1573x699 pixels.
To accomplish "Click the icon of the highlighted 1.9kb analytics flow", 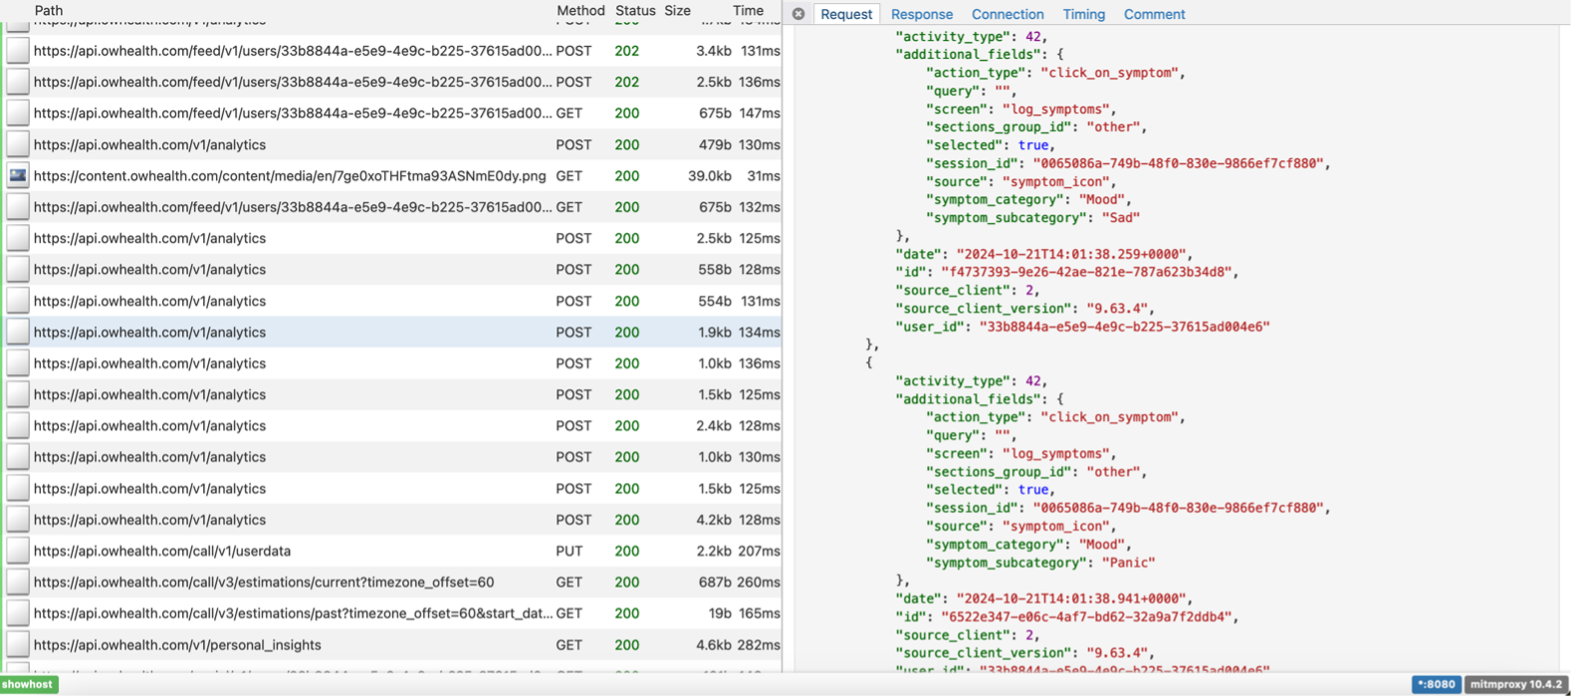I will tap(18, 332).
